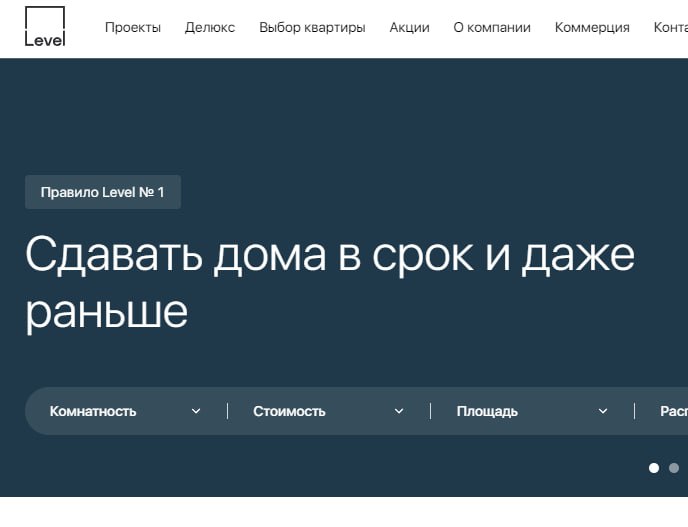Open Выбор квартиры in the navigation
The image size is (688, 527).
312,27
